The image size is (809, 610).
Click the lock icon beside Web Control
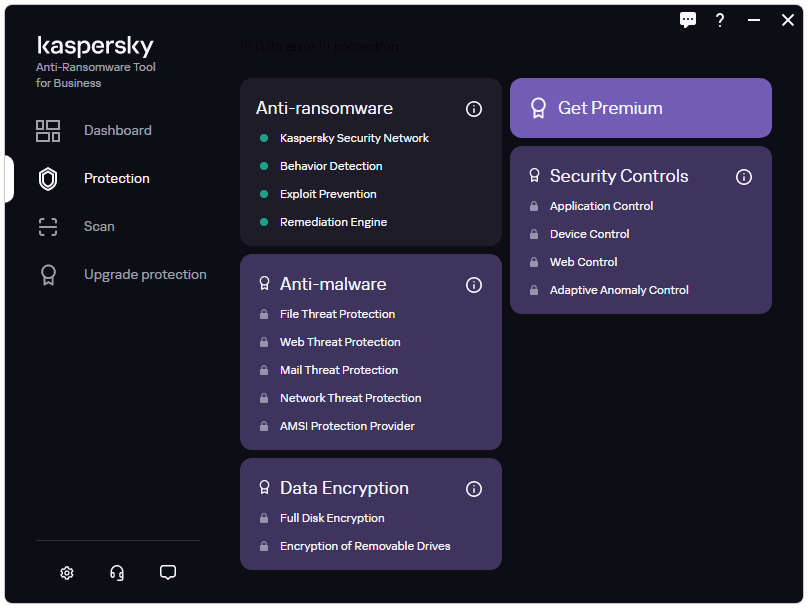[x=534, y=262]
